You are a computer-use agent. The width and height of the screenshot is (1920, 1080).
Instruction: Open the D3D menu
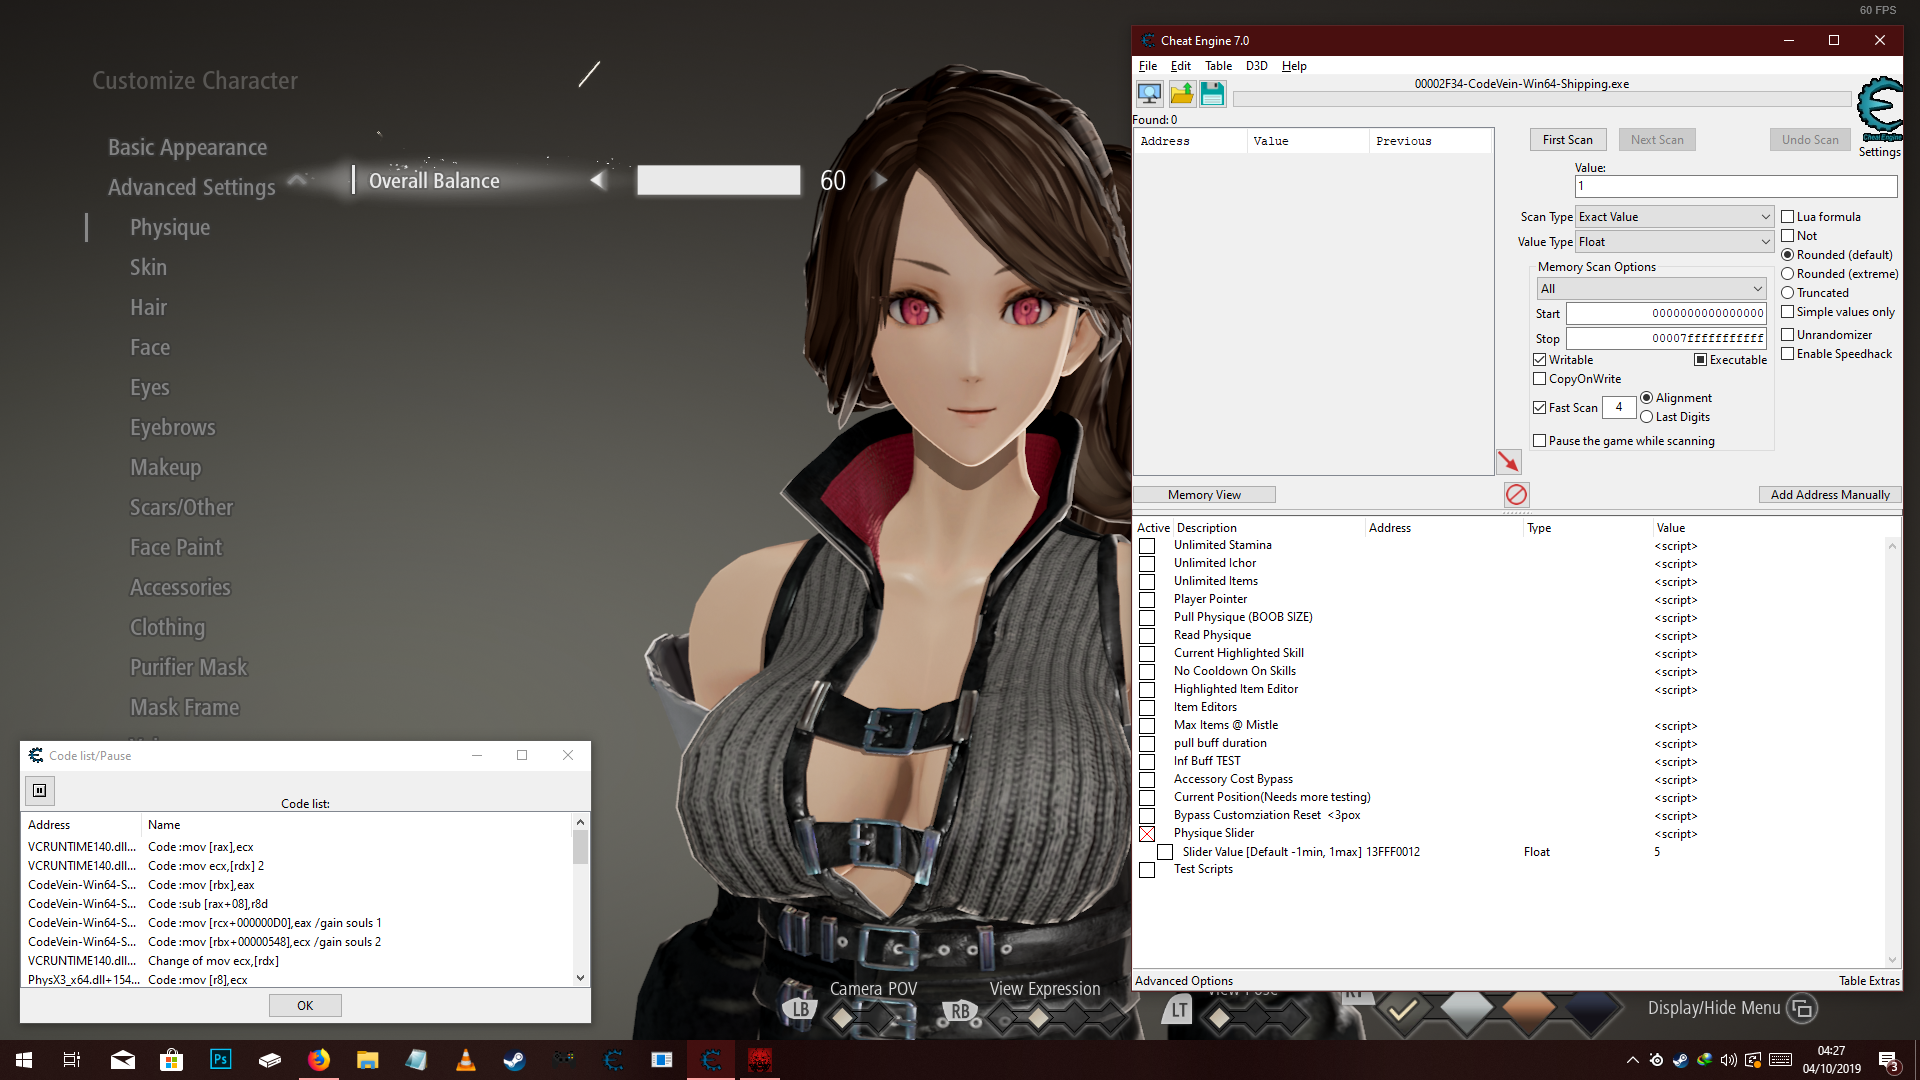(1256, 66)
